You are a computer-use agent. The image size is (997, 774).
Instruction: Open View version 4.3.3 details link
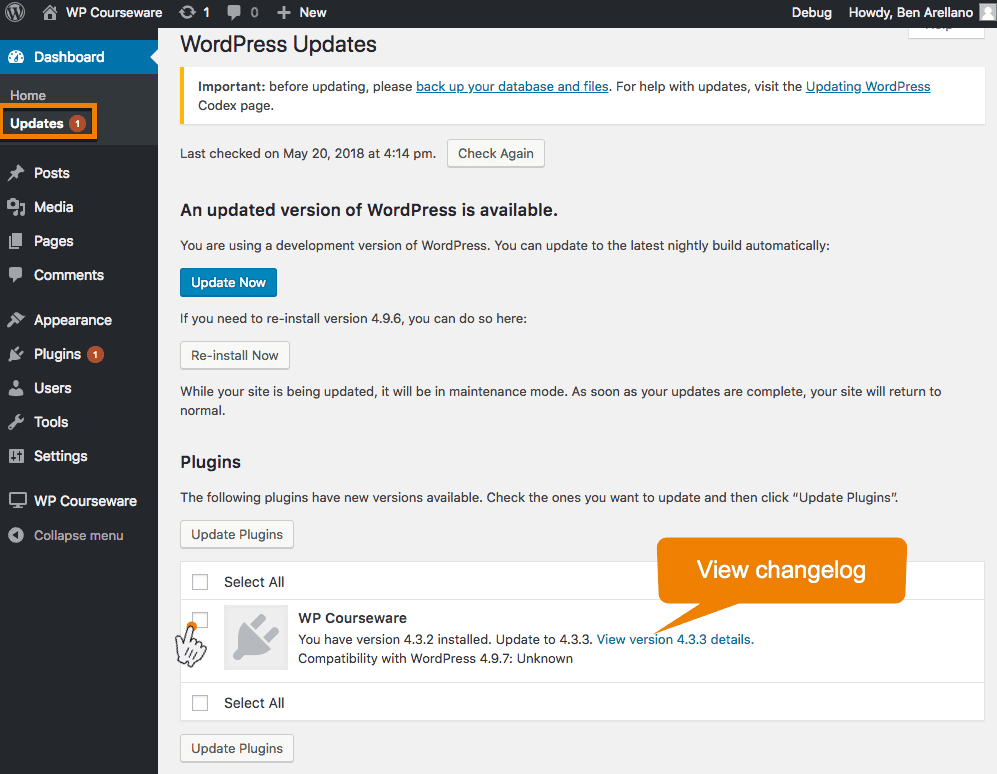tap(675, 639)
